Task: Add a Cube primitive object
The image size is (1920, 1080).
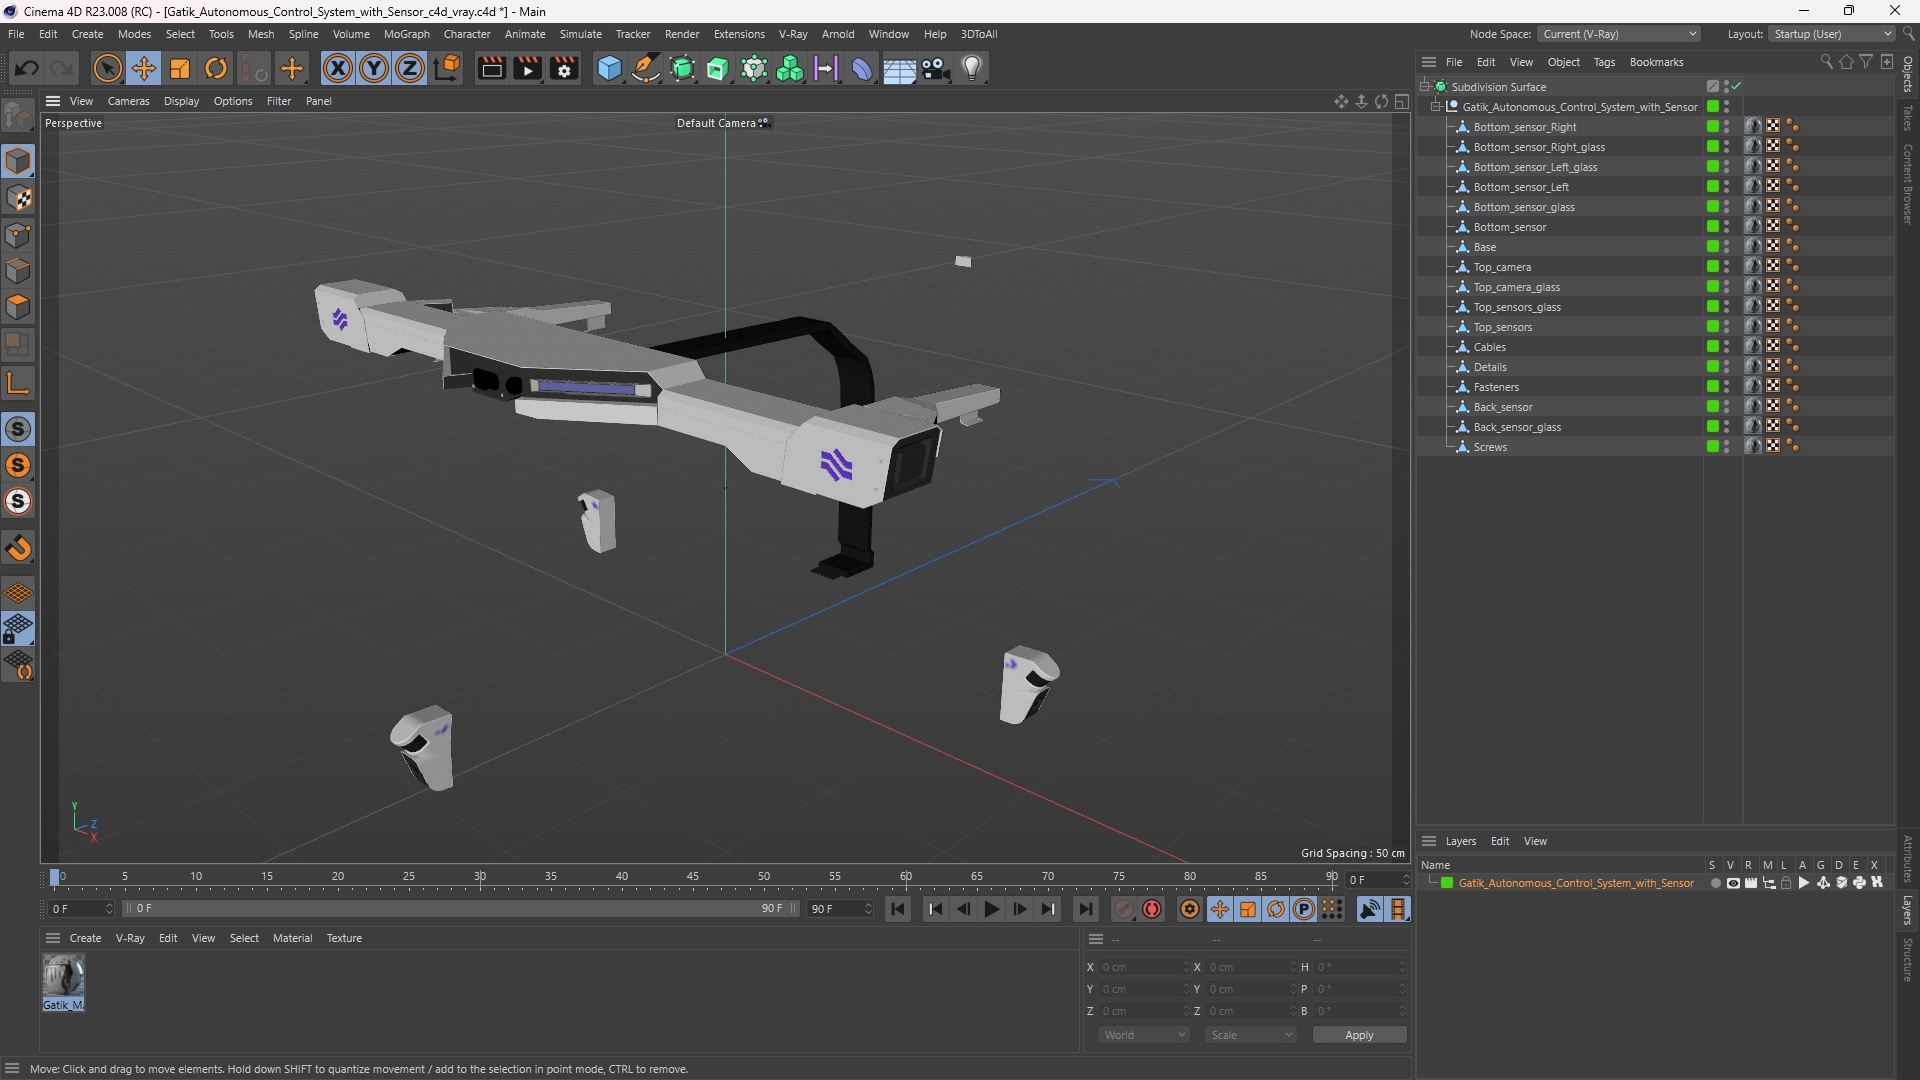Action: [609, 68]
